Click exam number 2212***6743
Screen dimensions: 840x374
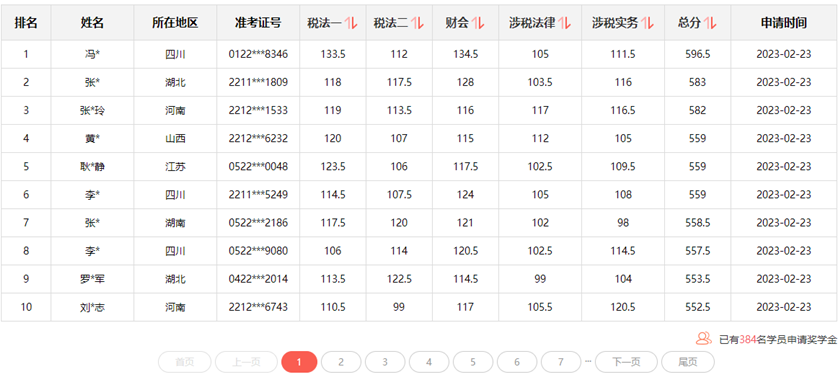point(258,307)
